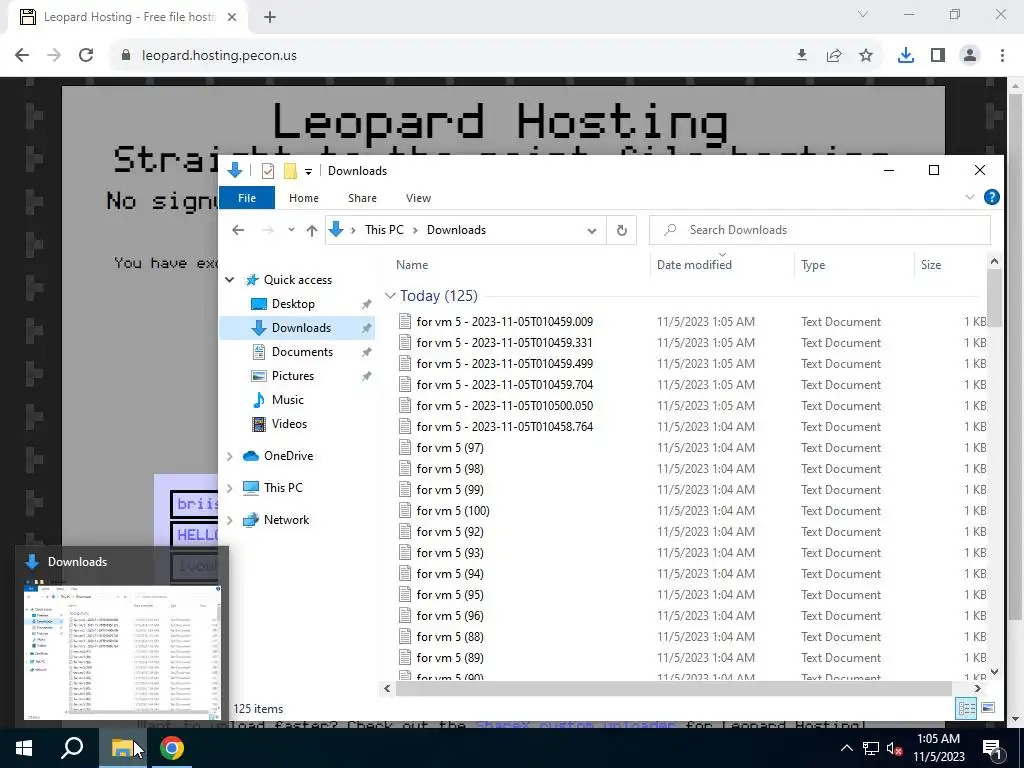
Task: Click the Chrome taskbar icon
Action: (x=172, y=748)
